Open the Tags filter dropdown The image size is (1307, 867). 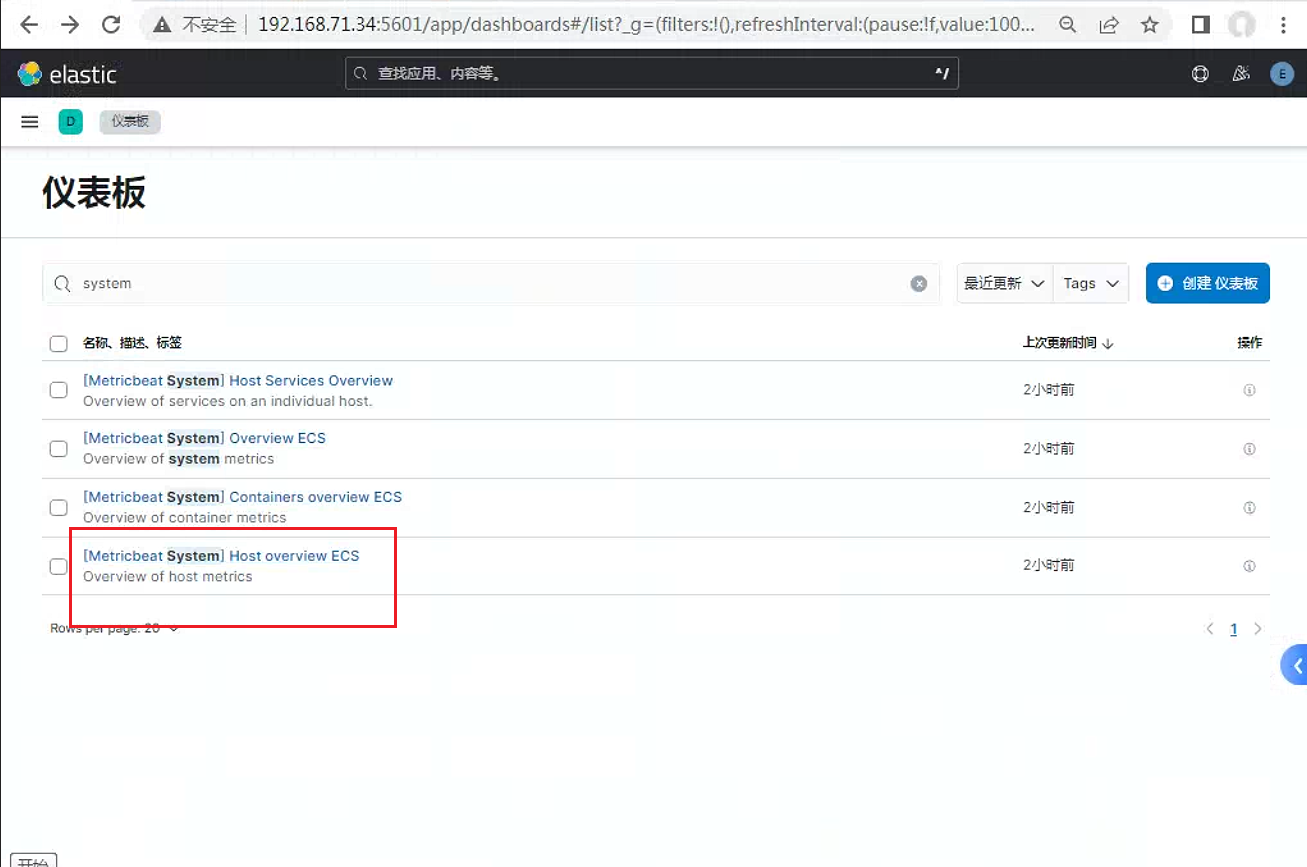(1091, 283)
